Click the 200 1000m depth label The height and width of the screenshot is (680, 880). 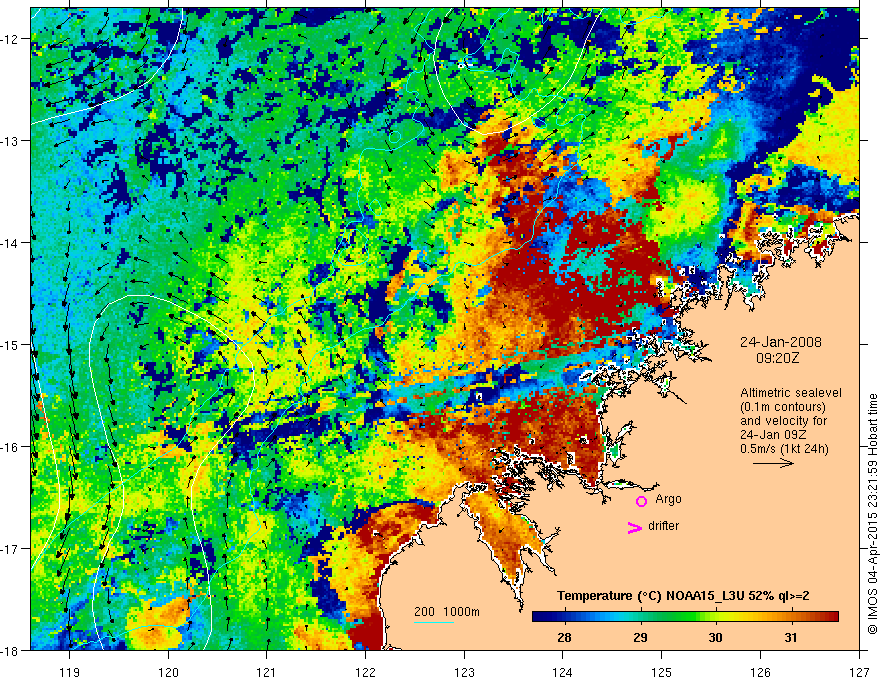coord(447,612)
